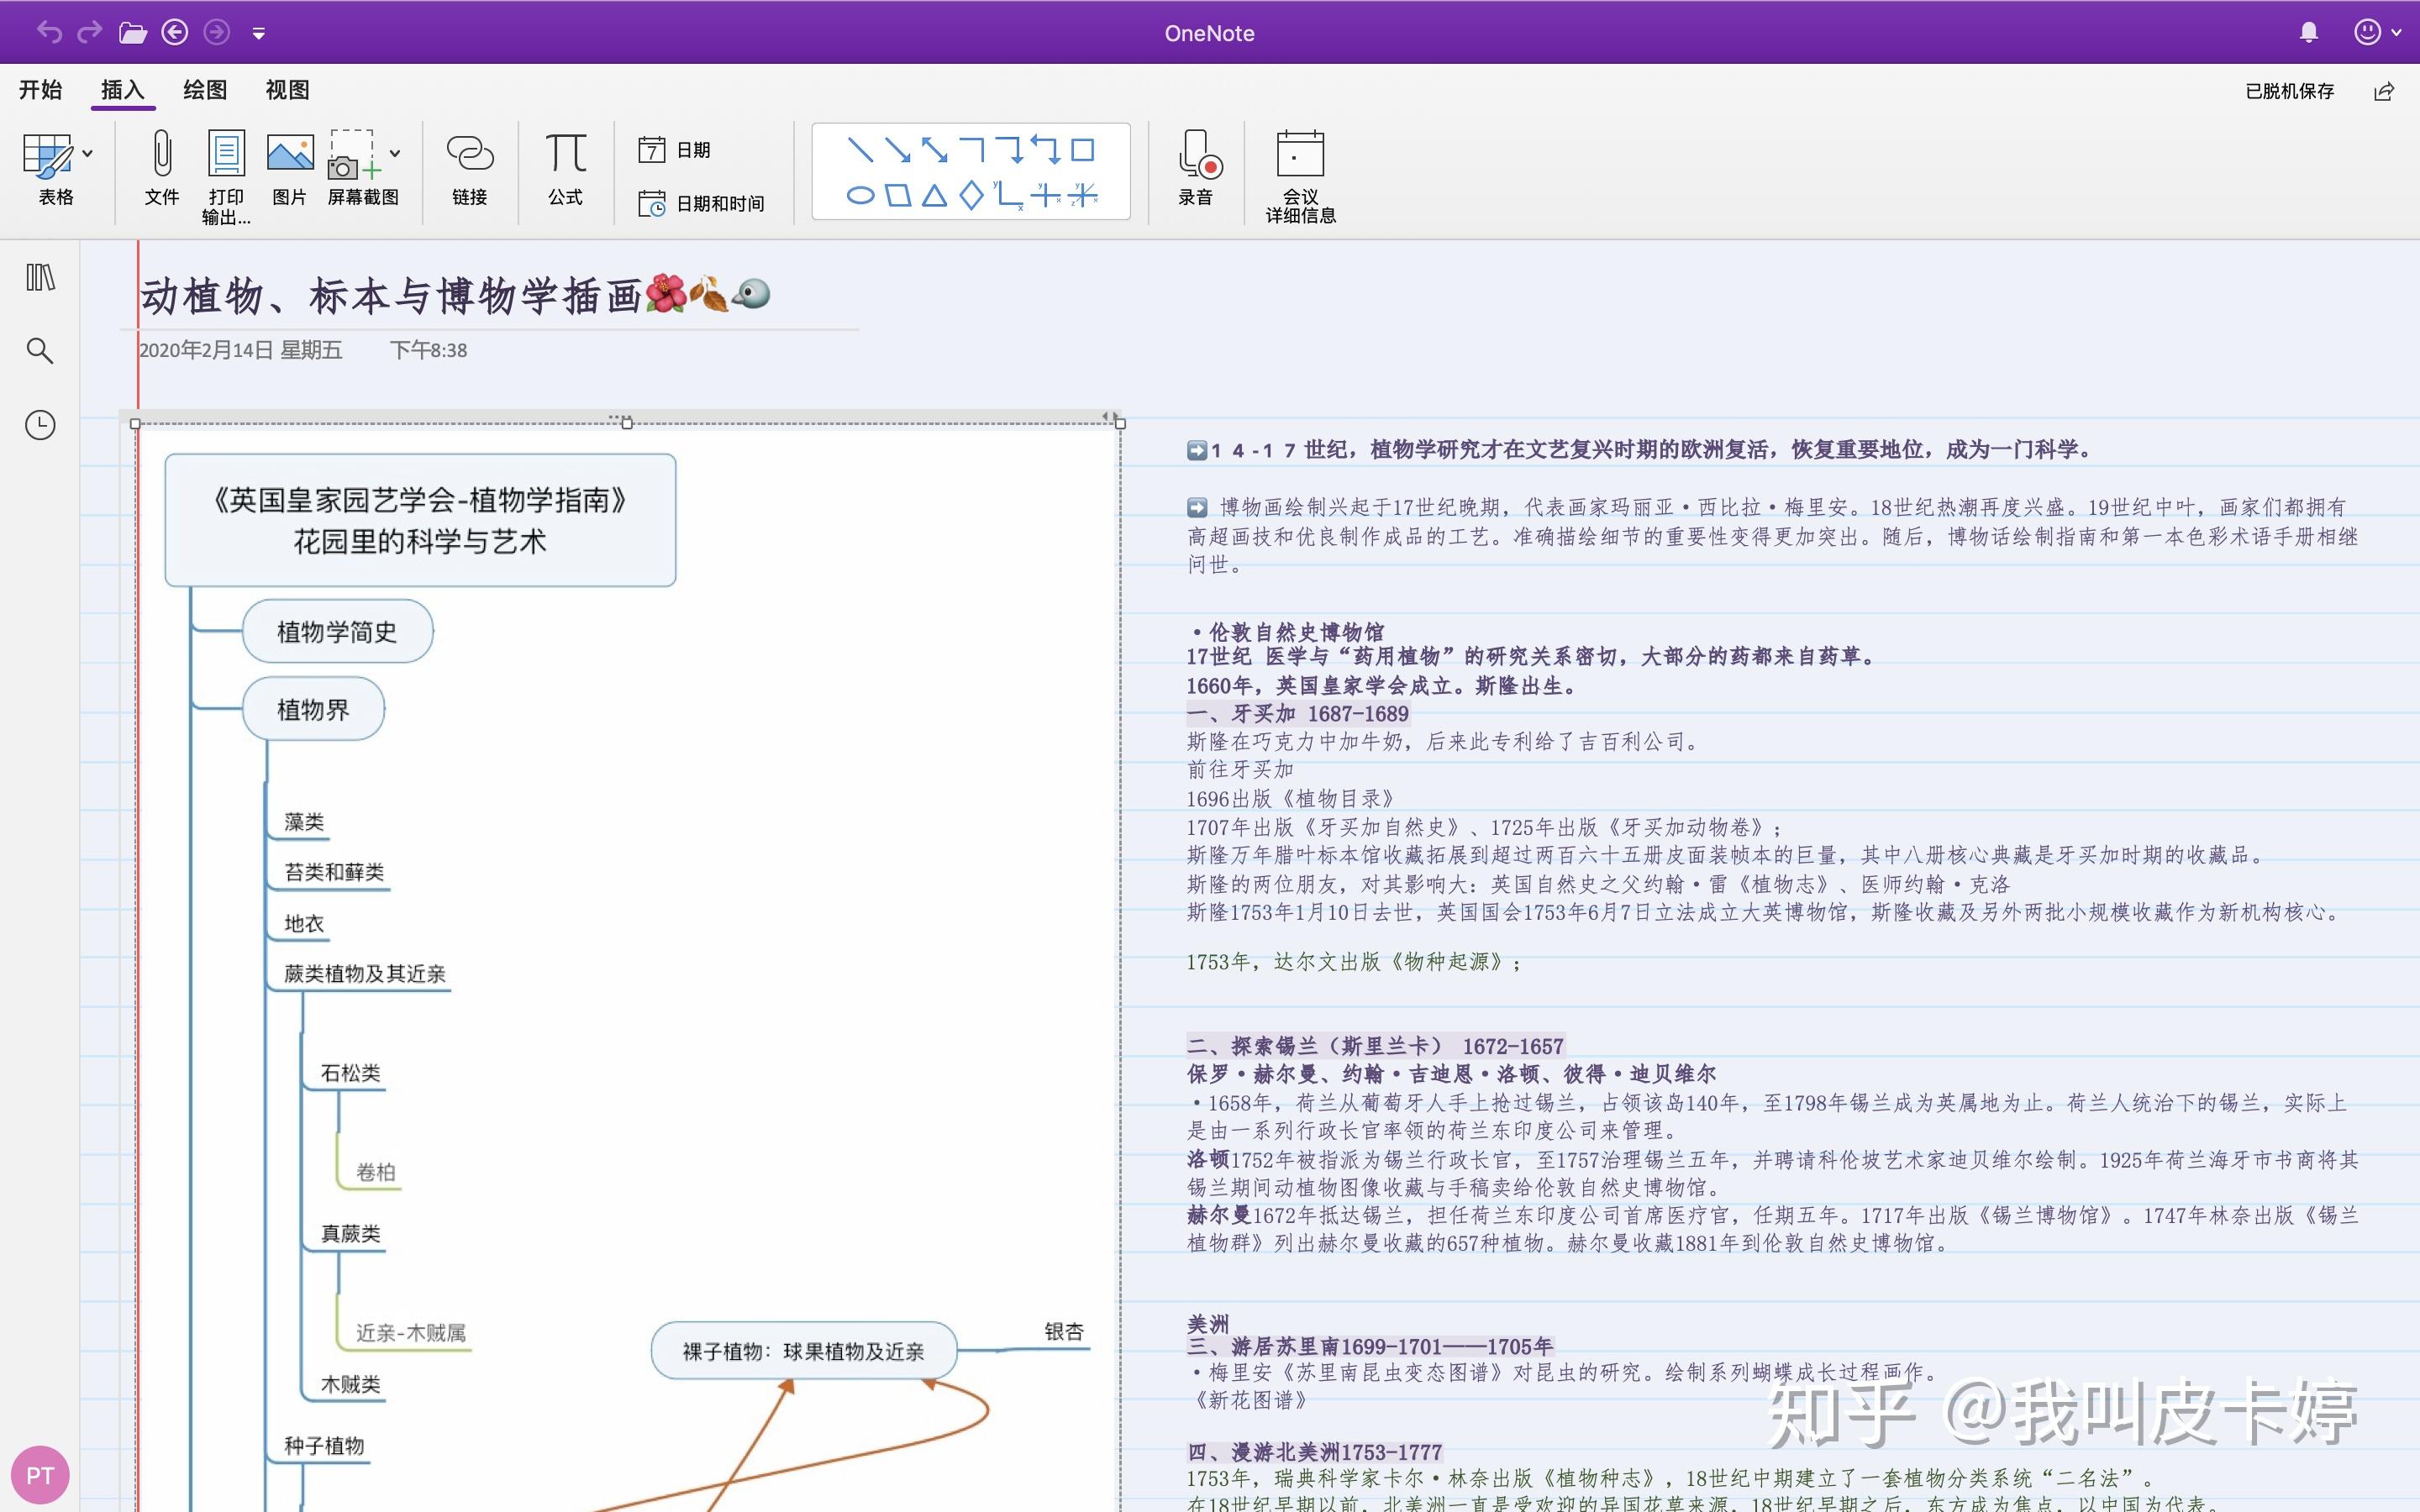
Task: Click the top-center resize handle of image
Action: click(x=627, y=423)
